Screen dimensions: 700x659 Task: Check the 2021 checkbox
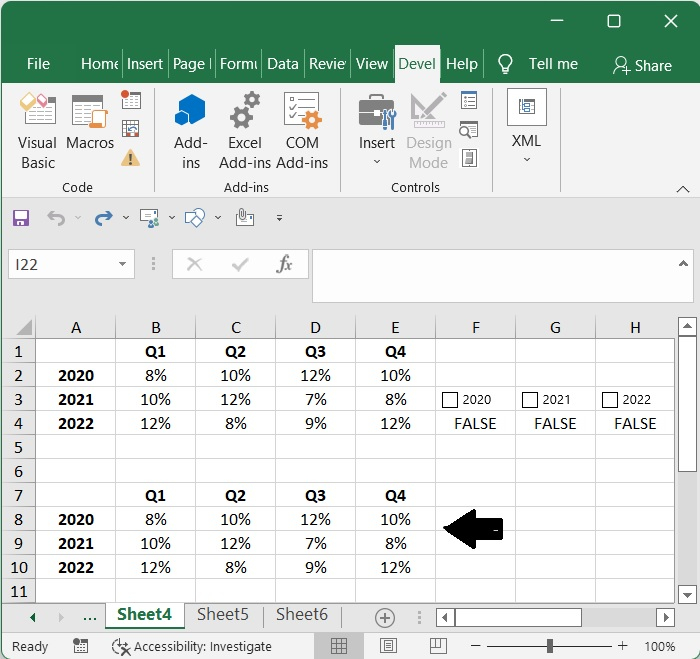click(x=530, y=400)
